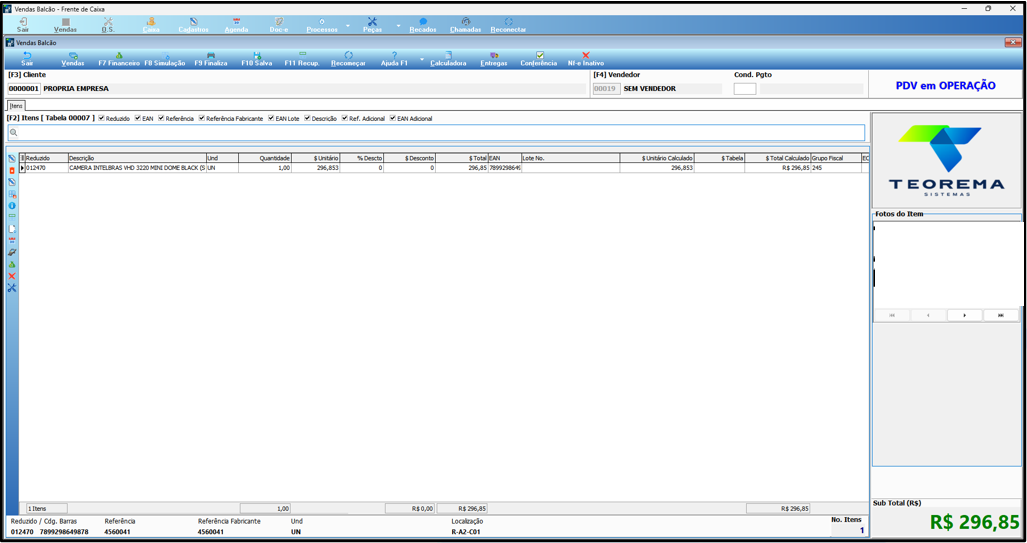
Task: Uncheck the Referência checkbox
Action: pos(161,119)
